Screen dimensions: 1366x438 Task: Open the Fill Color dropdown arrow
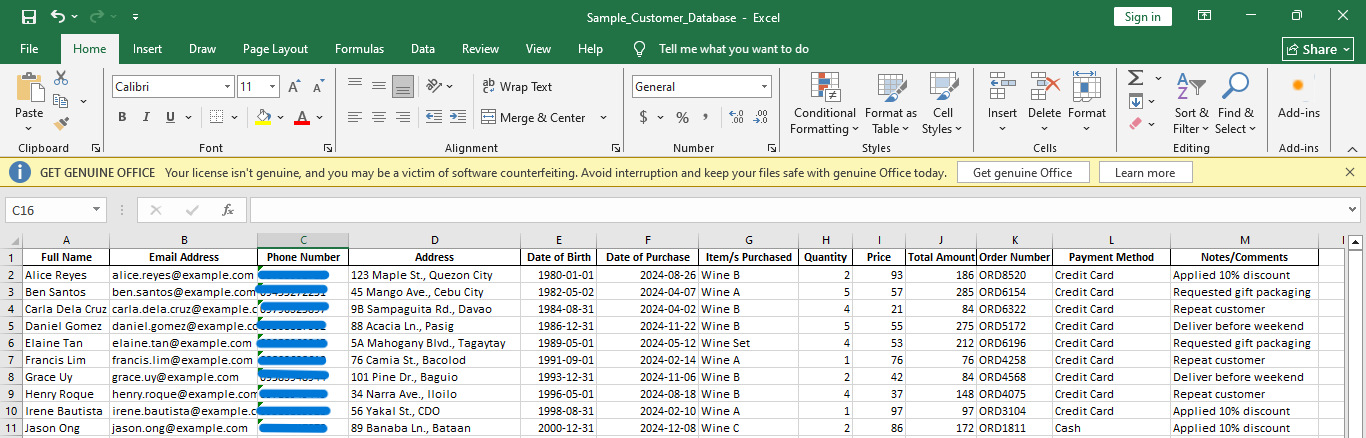pos(279,117)
